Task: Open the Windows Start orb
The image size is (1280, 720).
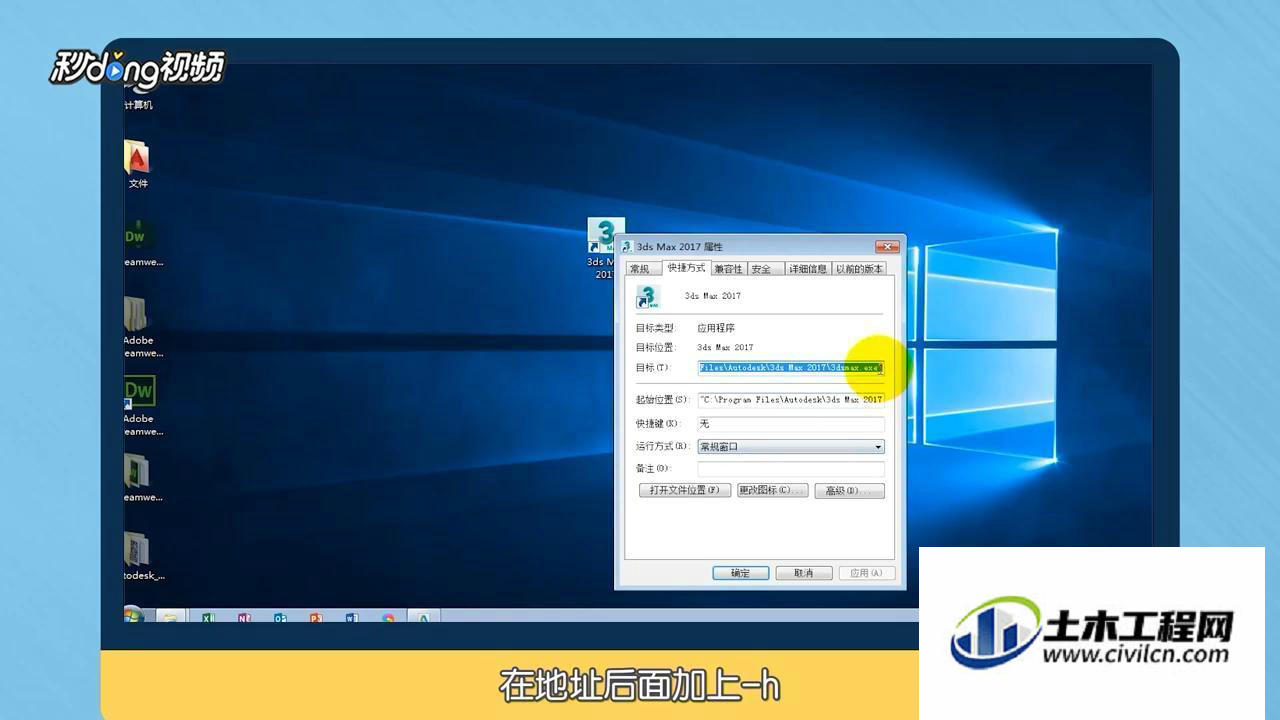Action: [x=133, y=615]
